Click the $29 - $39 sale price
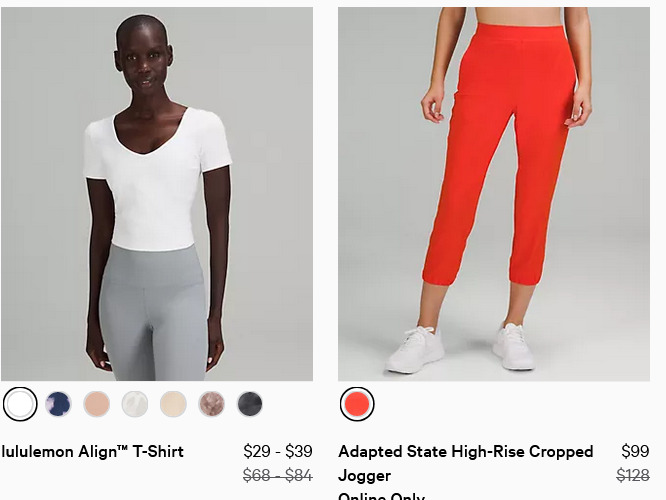The image size is (666, 500). click(278, 451)
